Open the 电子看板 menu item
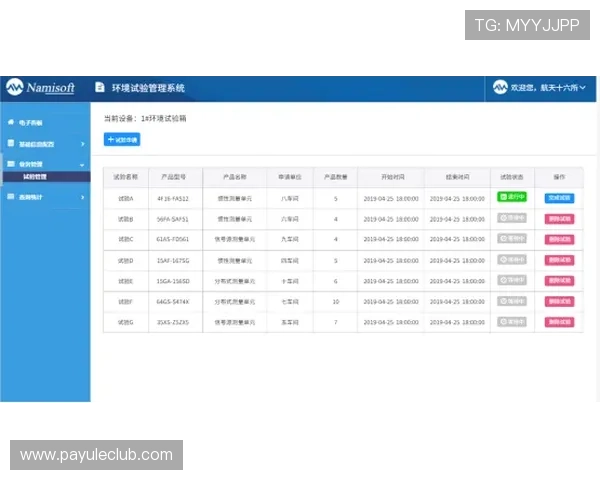This screenshot has width=600, height=480. [x=31, y=123]
